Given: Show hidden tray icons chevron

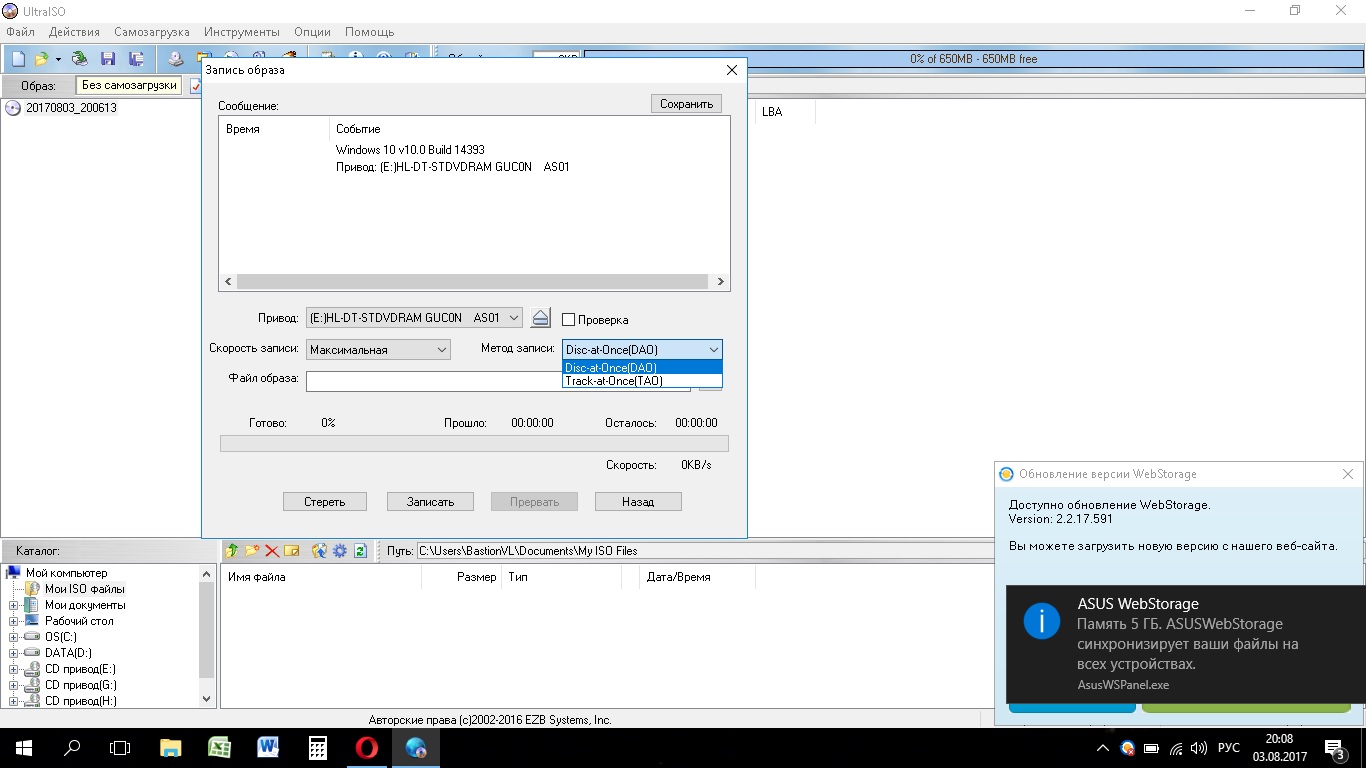Looking at the screenshot, I should pyautogui.click(x=1103, y=748).
